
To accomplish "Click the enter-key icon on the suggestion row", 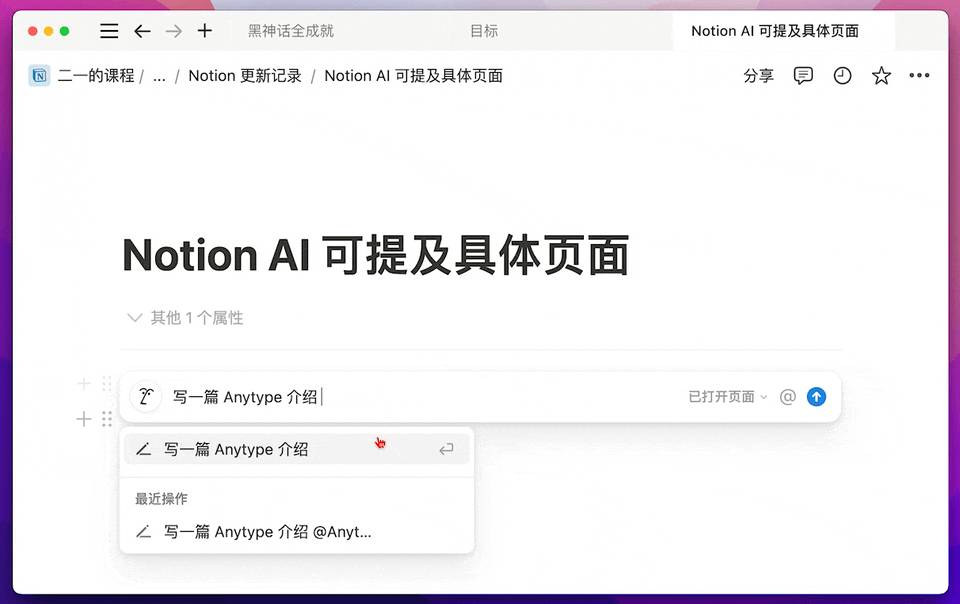I will (x=446, y=450).
